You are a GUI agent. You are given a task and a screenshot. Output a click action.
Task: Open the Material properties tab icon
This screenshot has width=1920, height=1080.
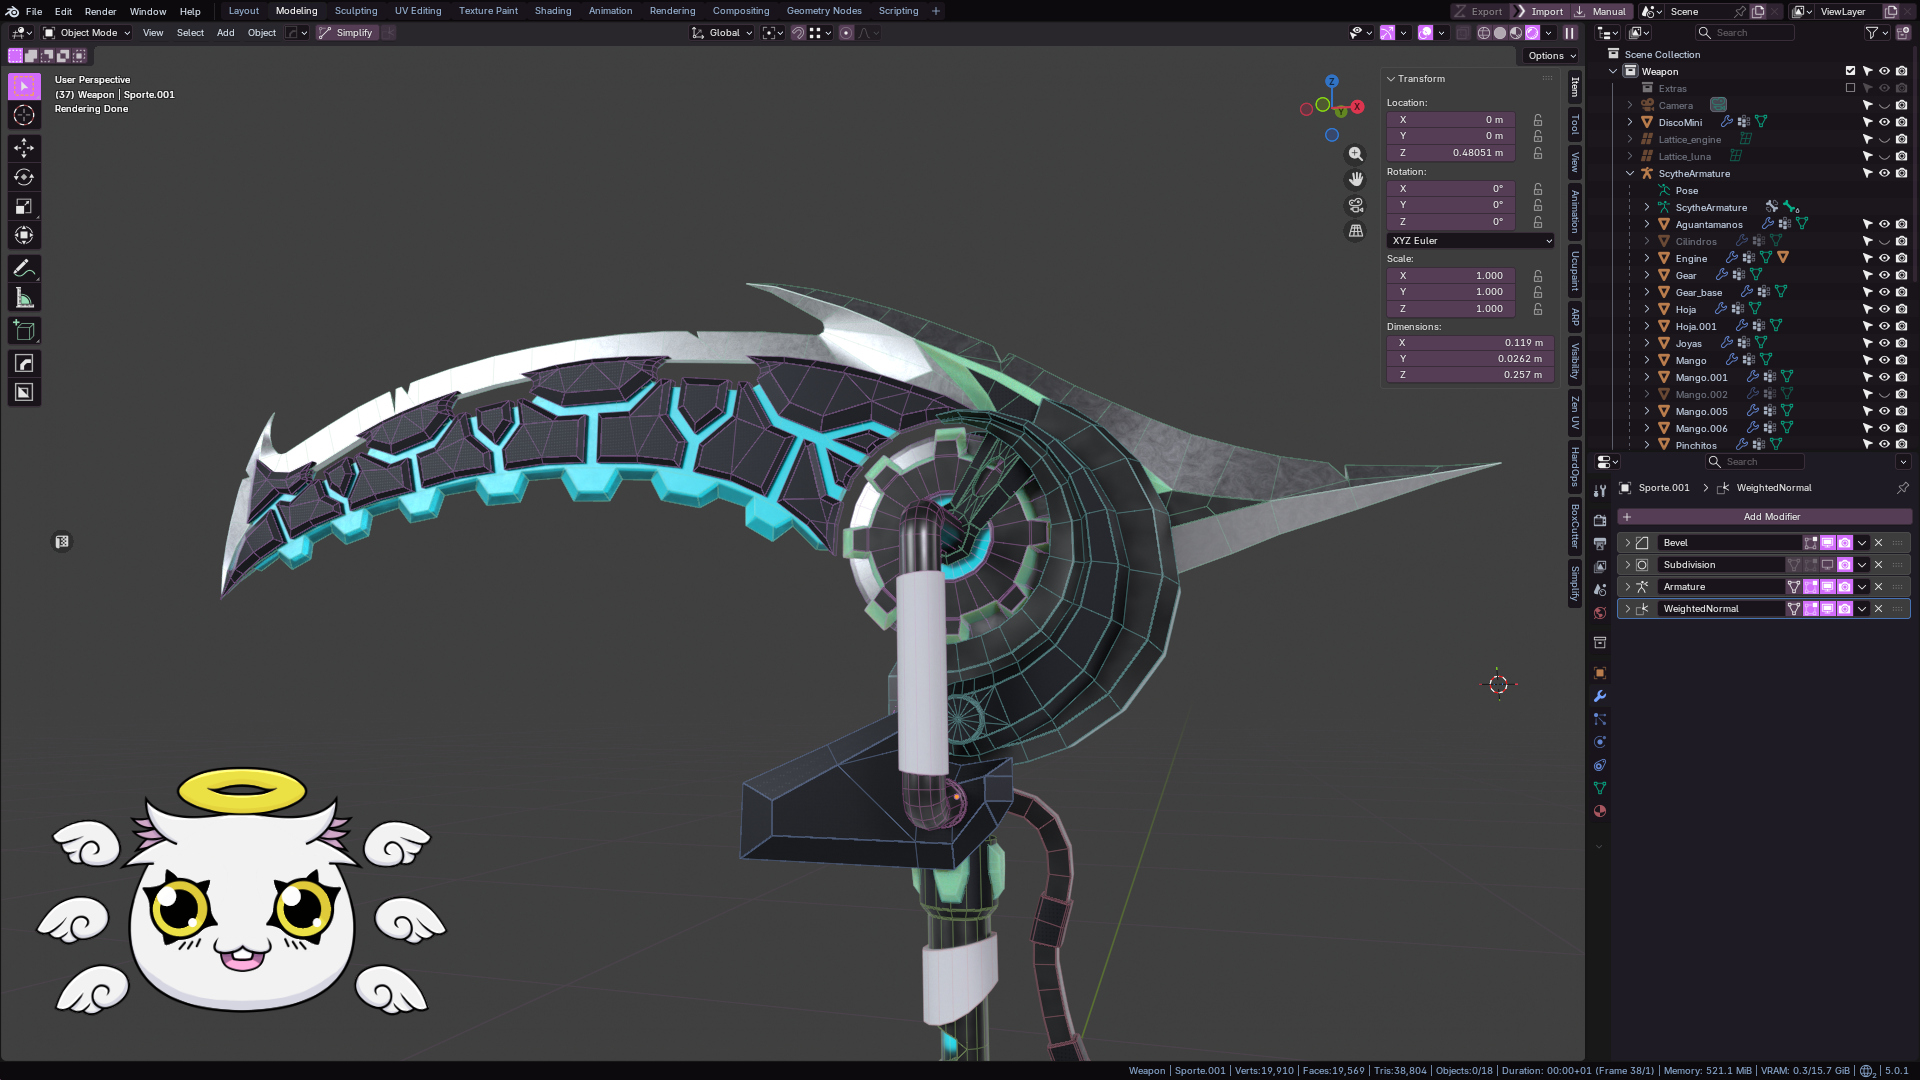click(x=1600, y=811)
